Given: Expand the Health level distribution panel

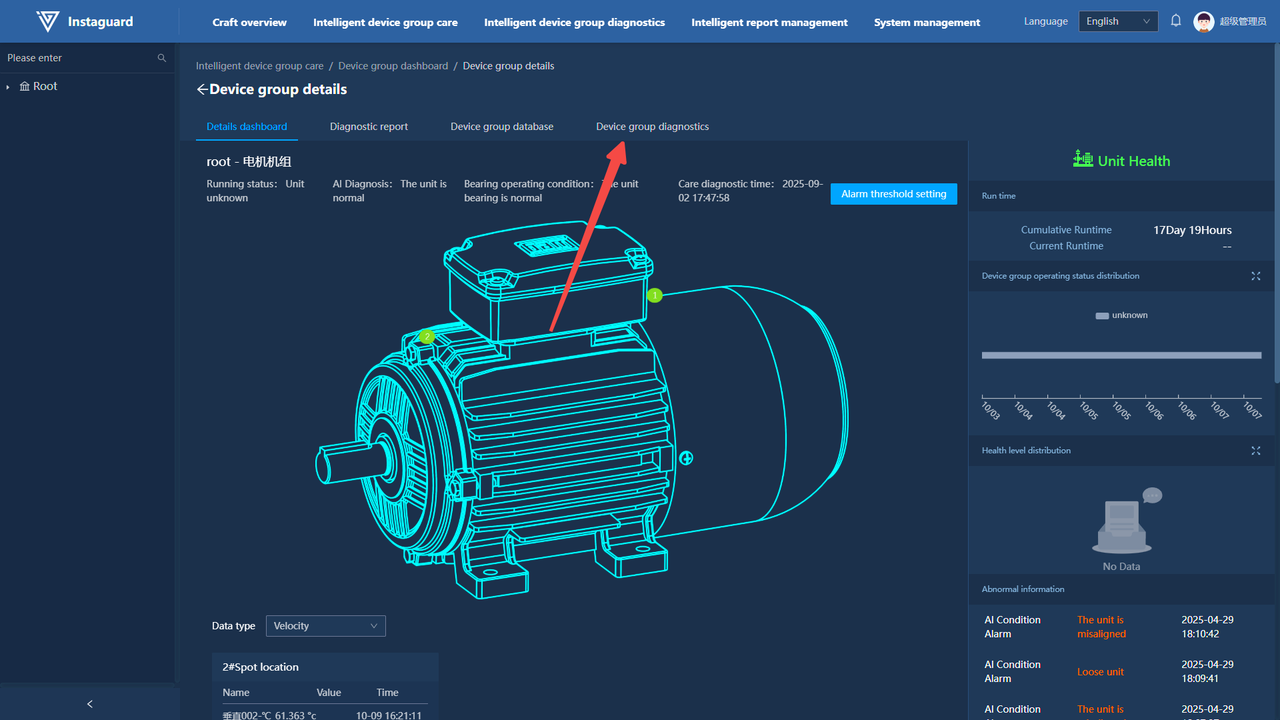Looking at the screenshot, I should point(1256,451).
